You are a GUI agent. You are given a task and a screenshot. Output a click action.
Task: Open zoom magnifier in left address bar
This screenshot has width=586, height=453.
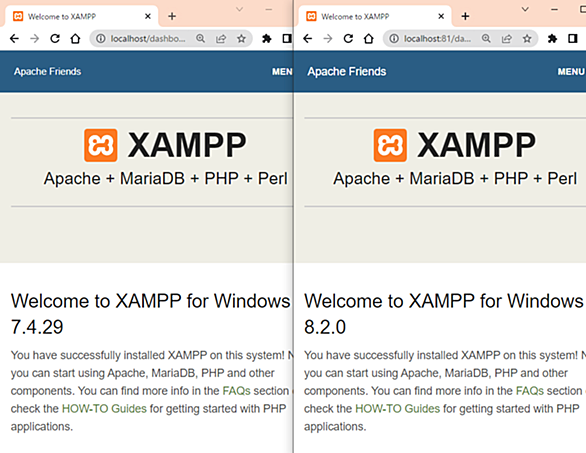[x=201, y=38]
